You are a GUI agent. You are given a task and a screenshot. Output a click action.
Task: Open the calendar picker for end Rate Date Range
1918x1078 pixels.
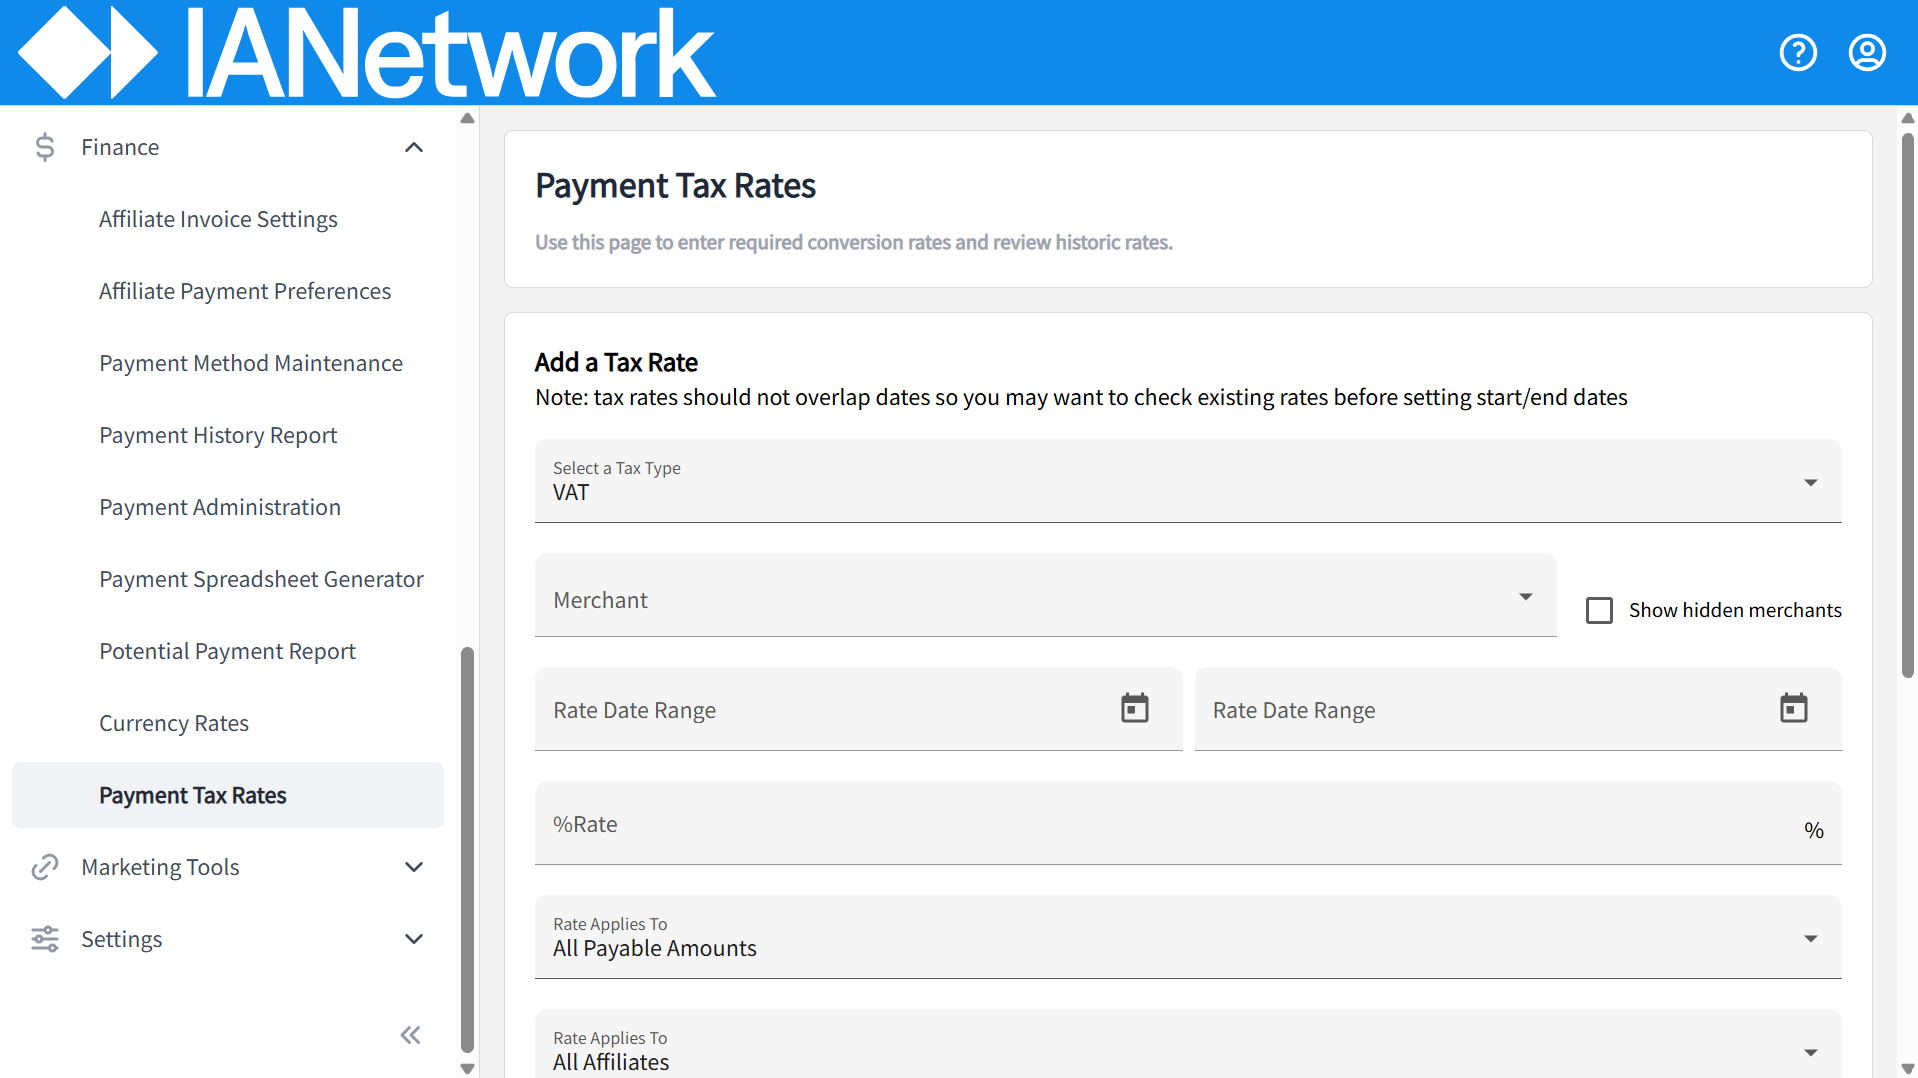[x=1793, y=709]
